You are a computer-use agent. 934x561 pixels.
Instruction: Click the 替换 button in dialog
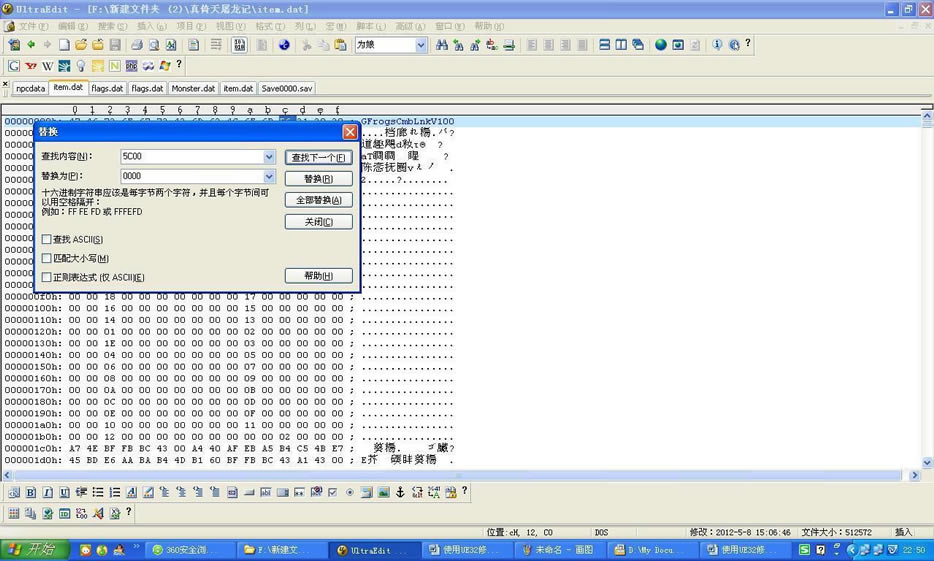tap(319, 179)
